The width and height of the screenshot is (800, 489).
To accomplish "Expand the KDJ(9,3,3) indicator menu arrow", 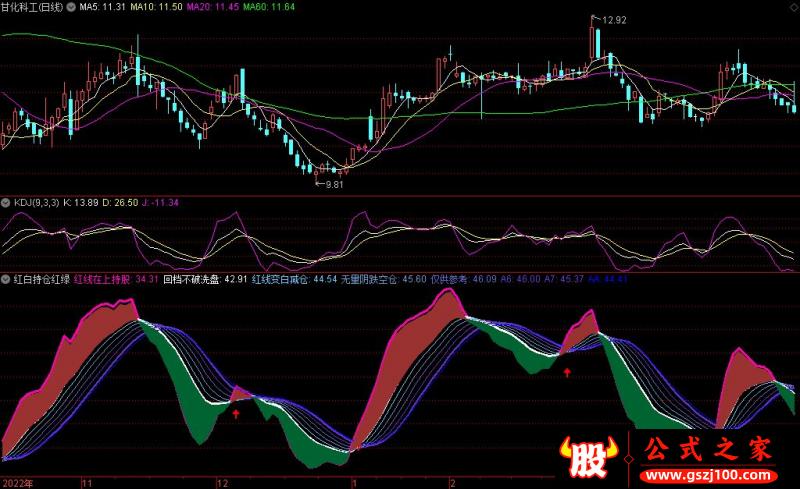I will [x=6, y=202].
